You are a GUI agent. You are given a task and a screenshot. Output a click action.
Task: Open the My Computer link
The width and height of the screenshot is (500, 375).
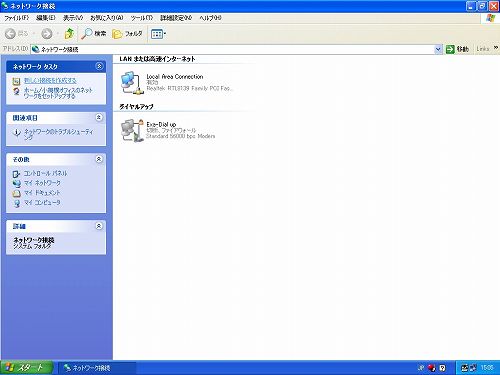[42, 202]
